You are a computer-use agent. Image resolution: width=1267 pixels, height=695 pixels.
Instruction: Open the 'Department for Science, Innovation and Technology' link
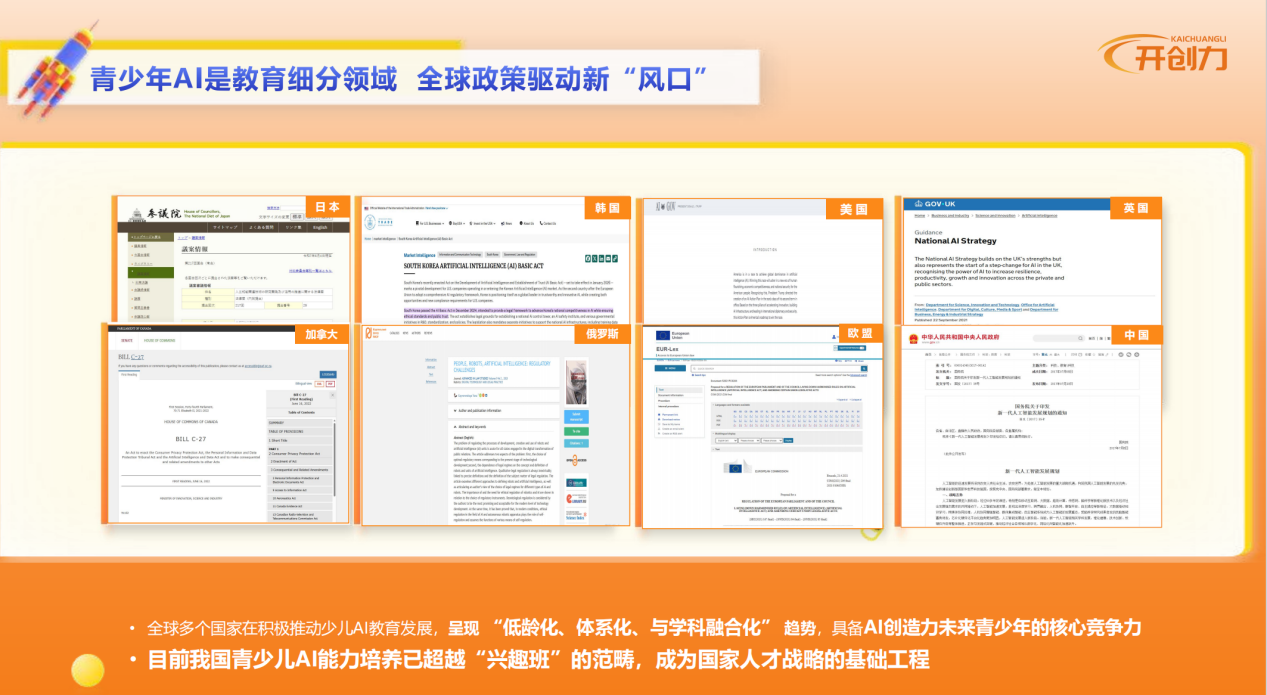972,304
